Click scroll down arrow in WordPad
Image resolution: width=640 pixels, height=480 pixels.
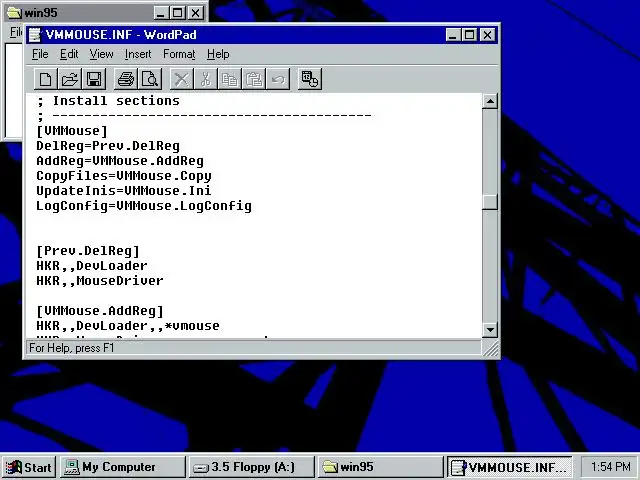click(490, 329)
